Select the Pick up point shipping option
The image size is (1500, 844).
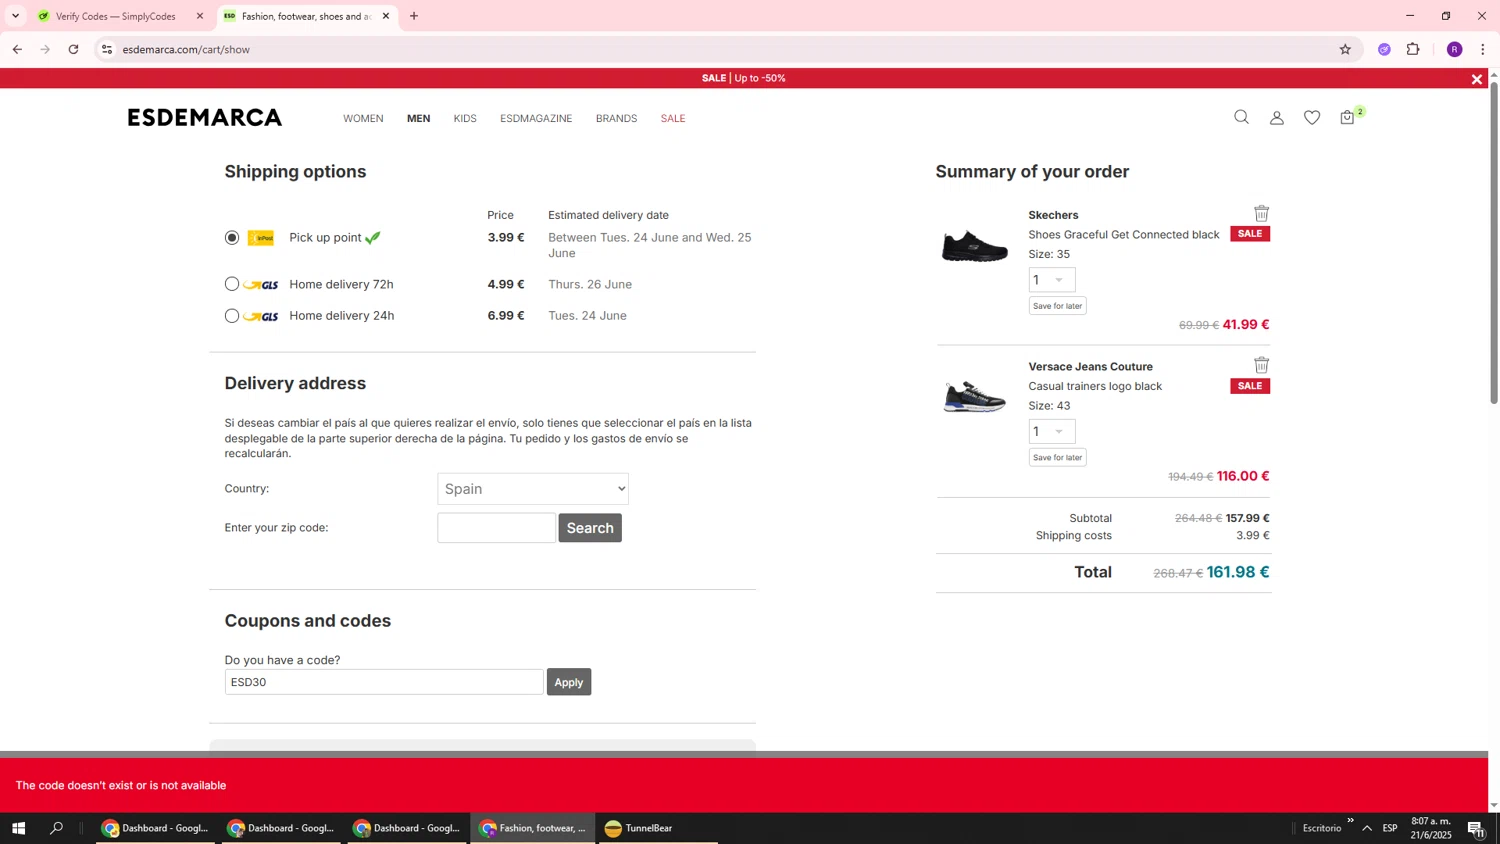pos(232,238)
